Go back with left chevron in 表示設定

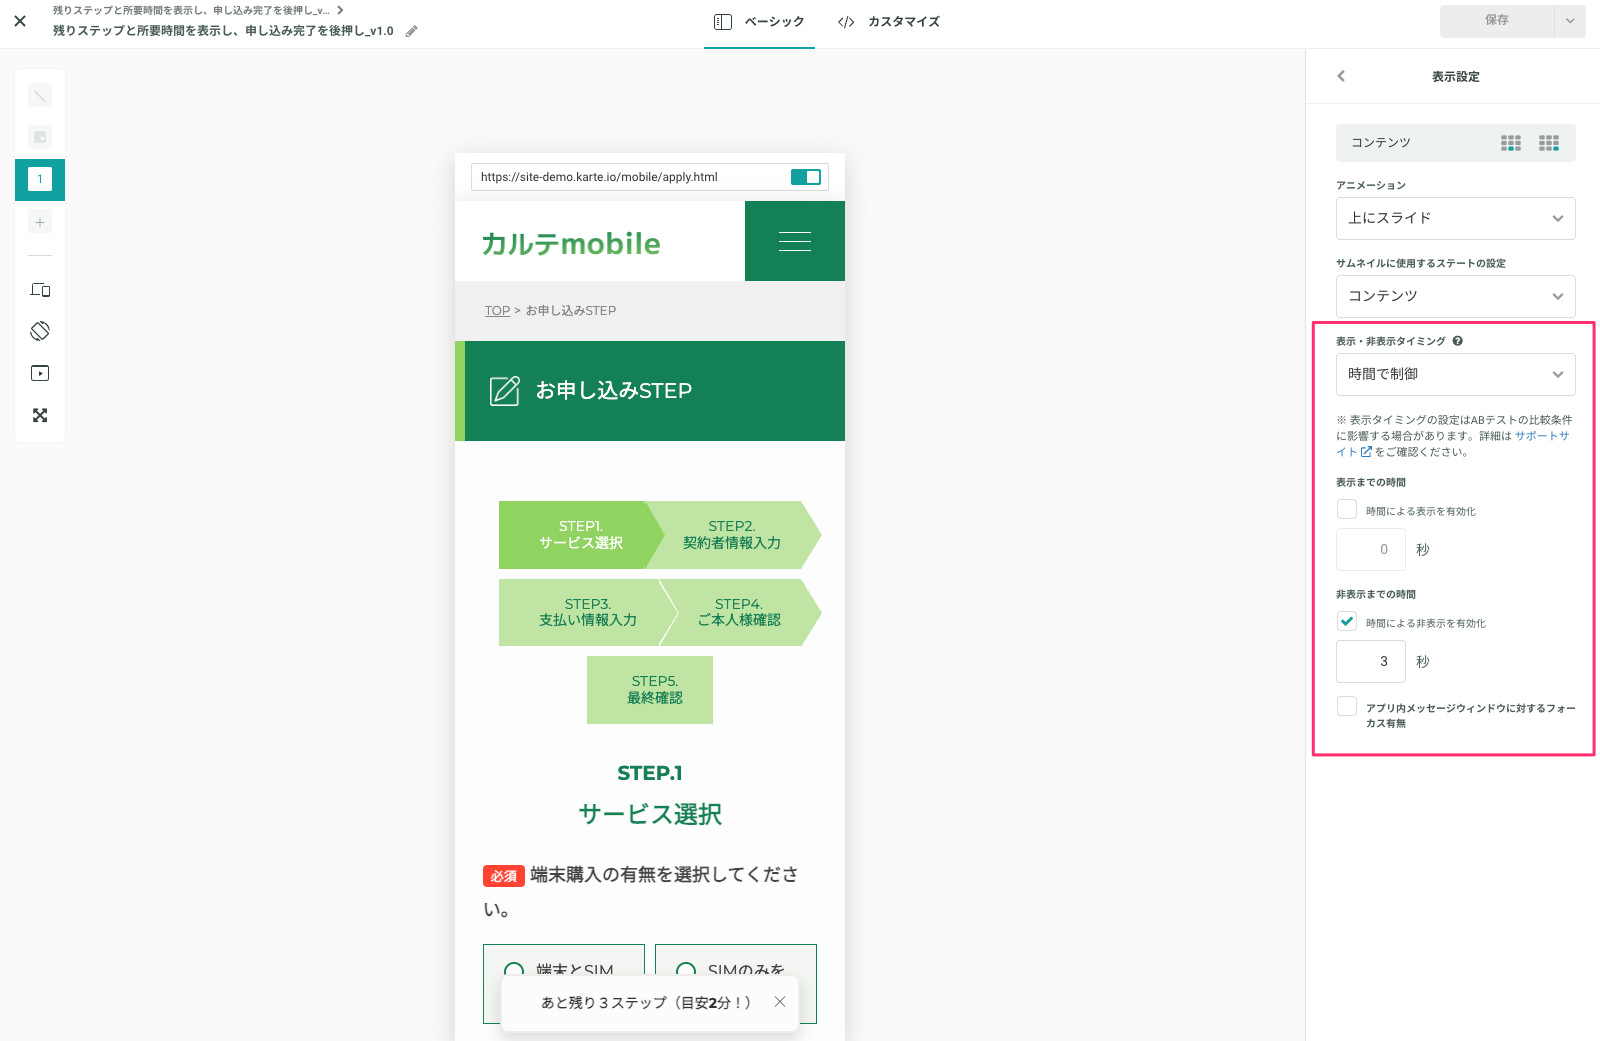(x=1341, y=76)
